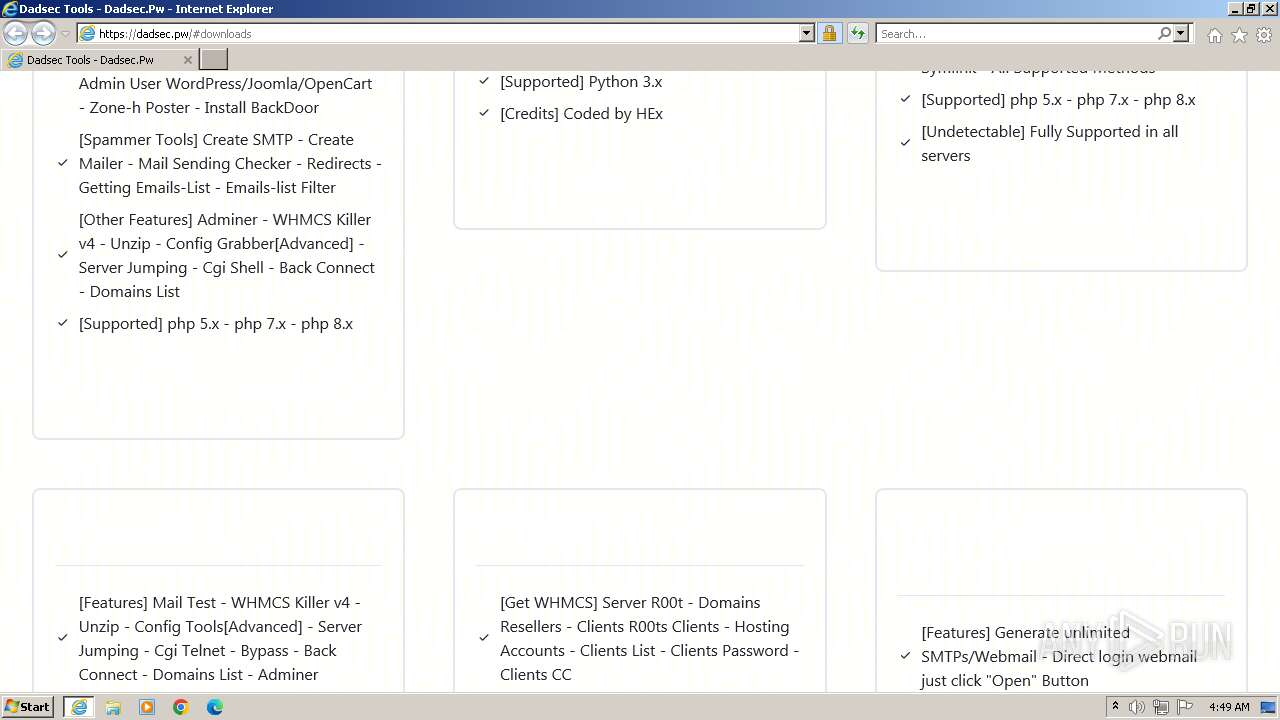1280x720 pixels.
Task: Open the Tools gear icon
Action: [x=1264, y=35]
